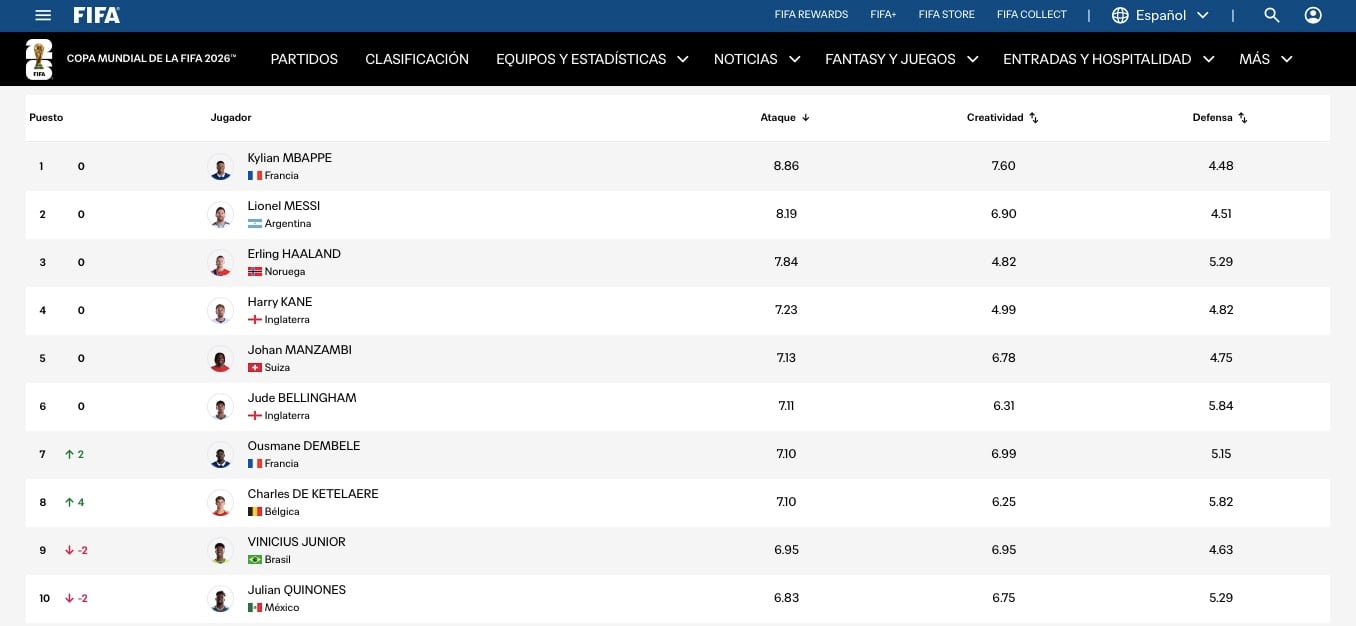Open the Clasificación tab
The image size is (1356, 626).
pyautogui.click(x=417, y=59)
